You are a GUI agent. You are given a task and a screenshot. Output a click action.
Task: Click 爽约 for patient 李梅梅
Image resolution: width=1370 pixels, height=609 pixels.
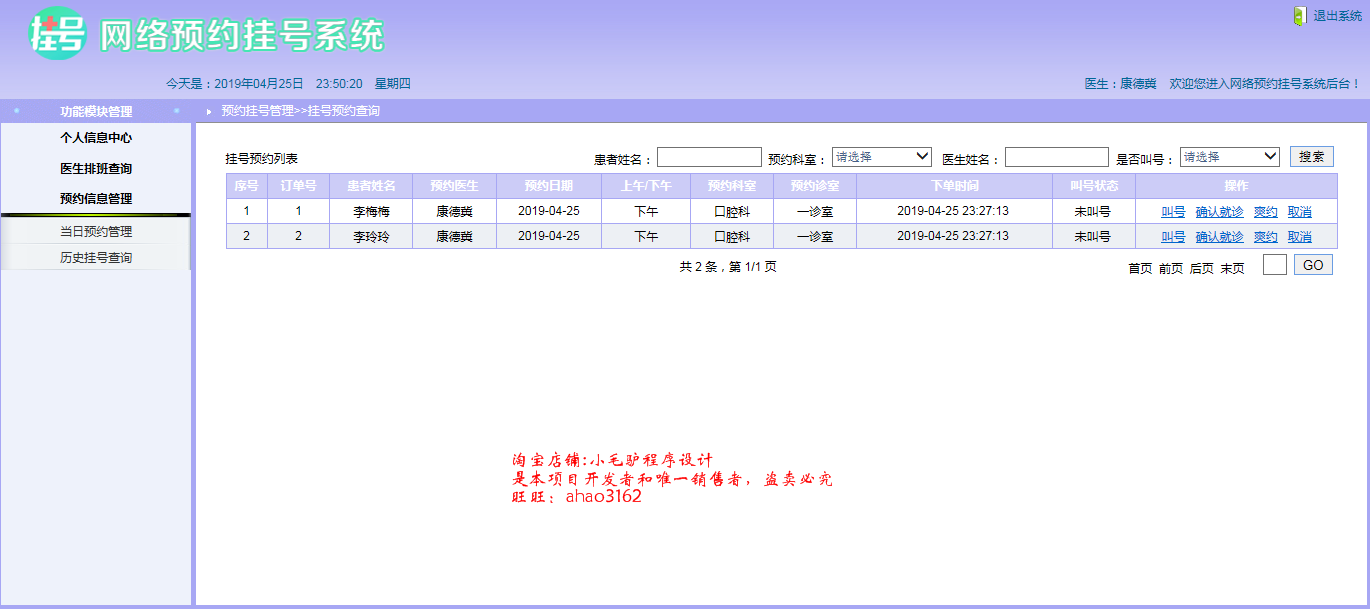1266,211
